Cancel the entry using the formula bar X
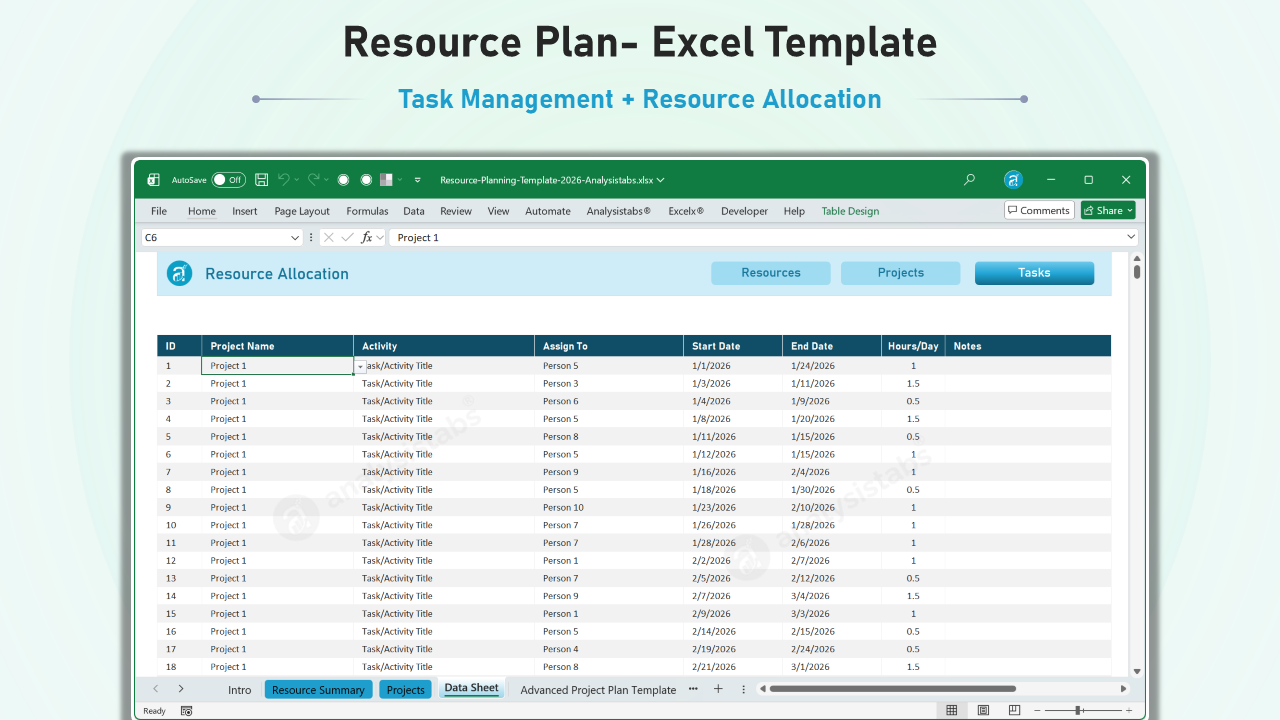The width and height of the screenshot is (1280, 720). (x=329, y=237)
